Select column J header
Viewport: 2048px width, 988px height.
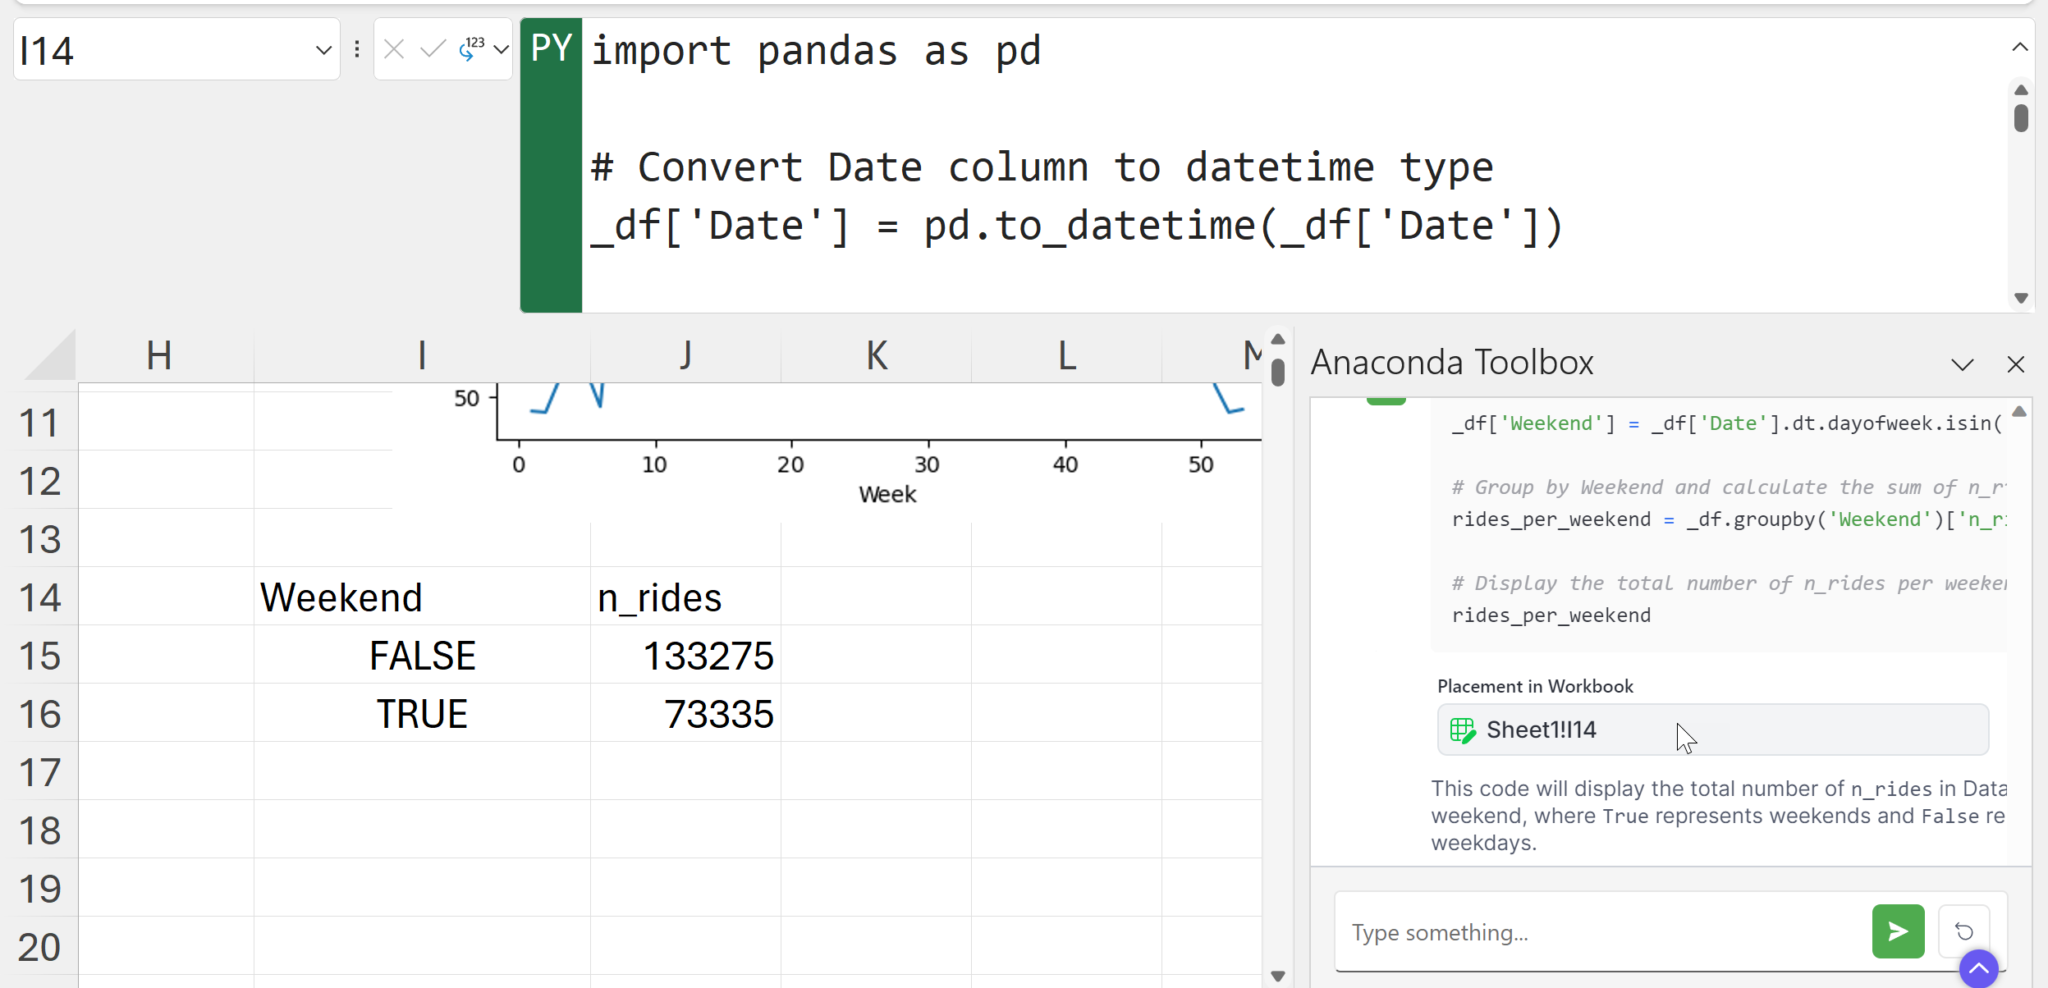pyautogui.click(x=685, y=356)
